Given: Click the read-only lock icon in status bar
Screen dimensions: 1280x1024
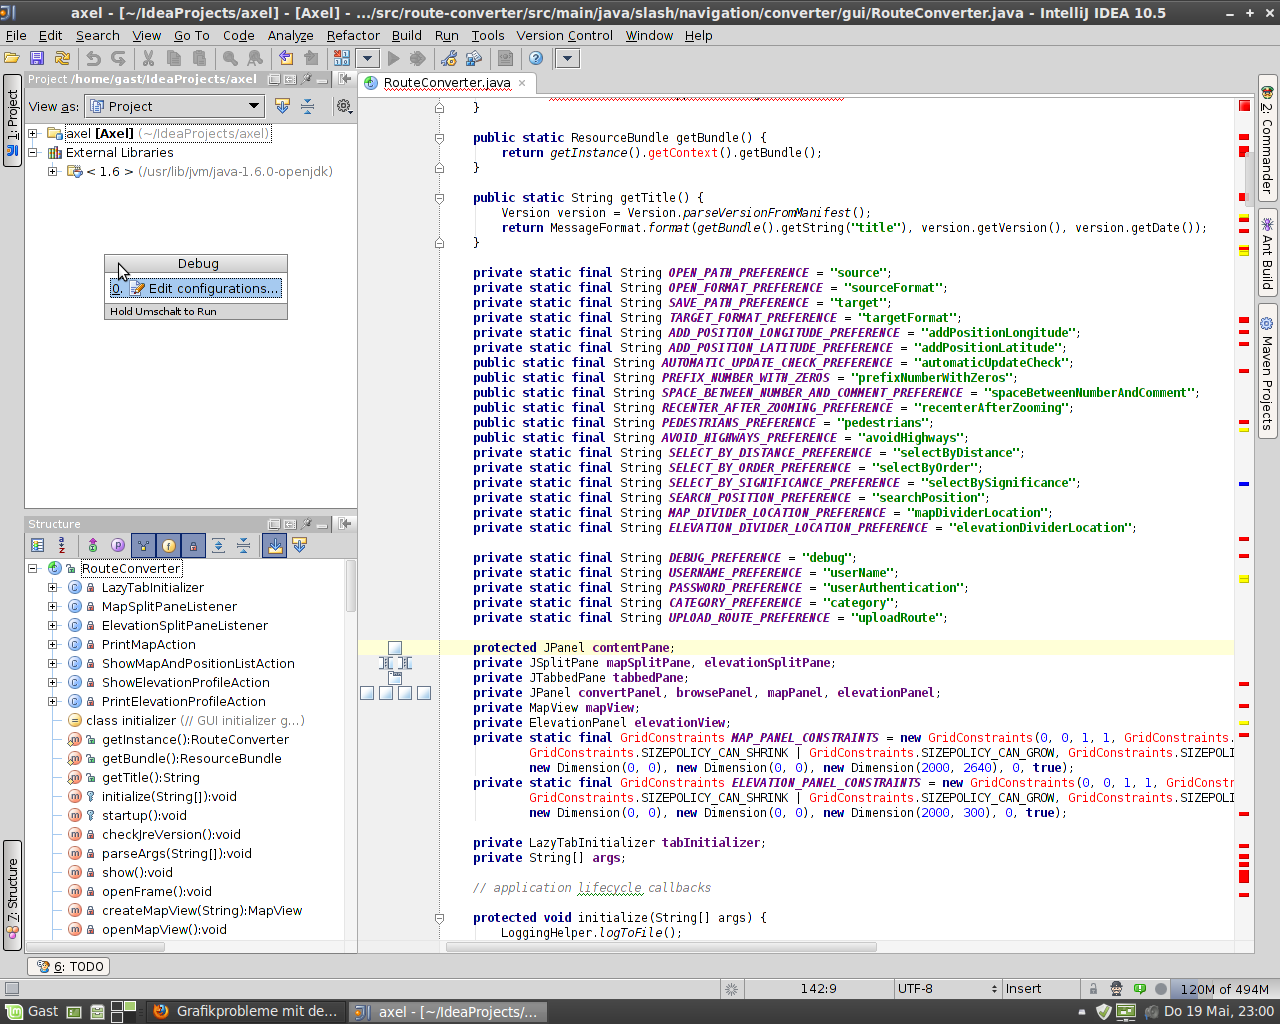Looking at the screenshot, I should point(1093,988).
